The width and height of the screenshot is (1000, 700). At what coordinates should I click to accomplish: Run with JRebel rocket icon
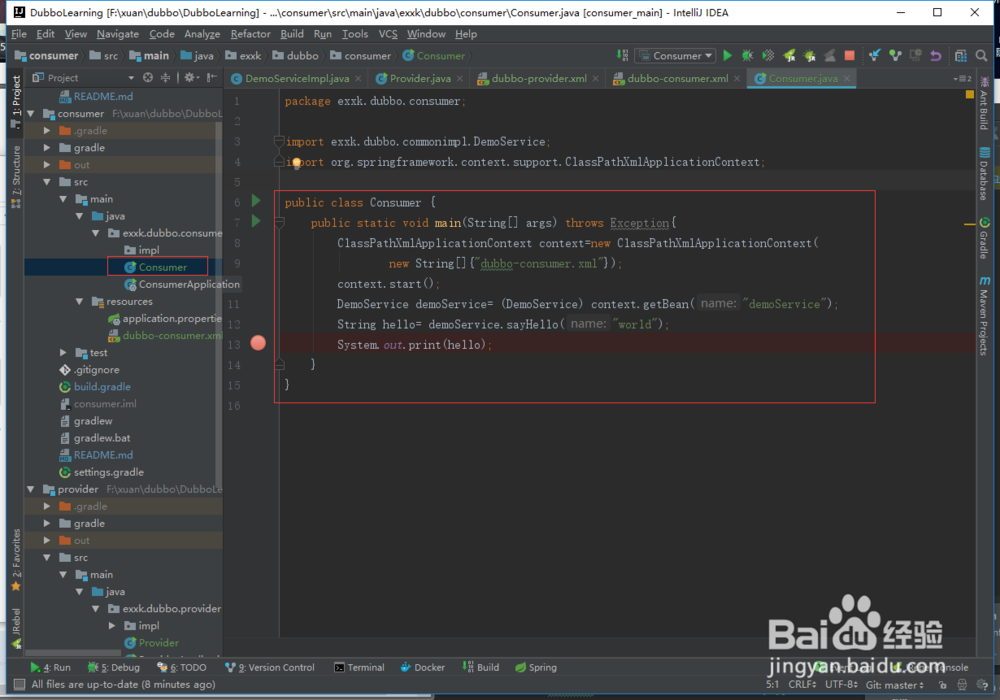click(x=789, y=56)
